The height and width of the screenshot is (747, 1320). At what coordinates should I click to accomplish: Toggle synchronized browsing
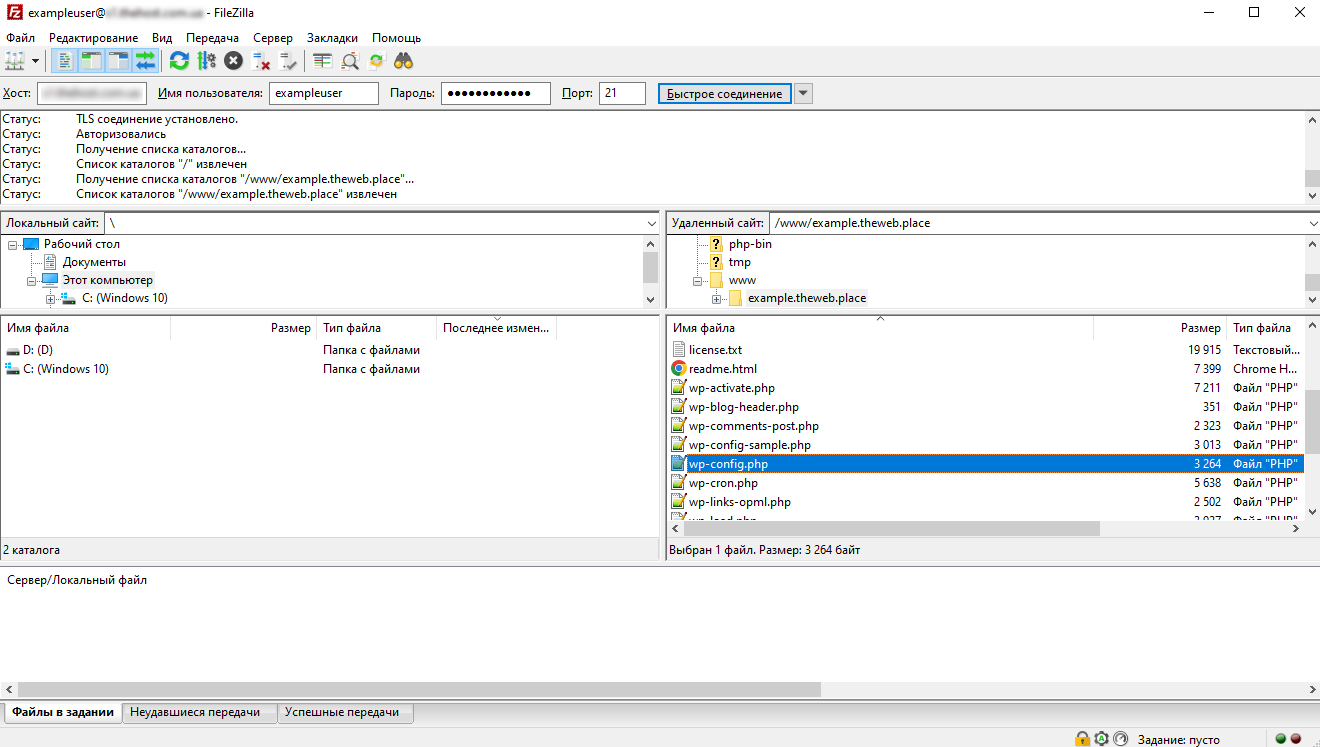tap(376, 61)
